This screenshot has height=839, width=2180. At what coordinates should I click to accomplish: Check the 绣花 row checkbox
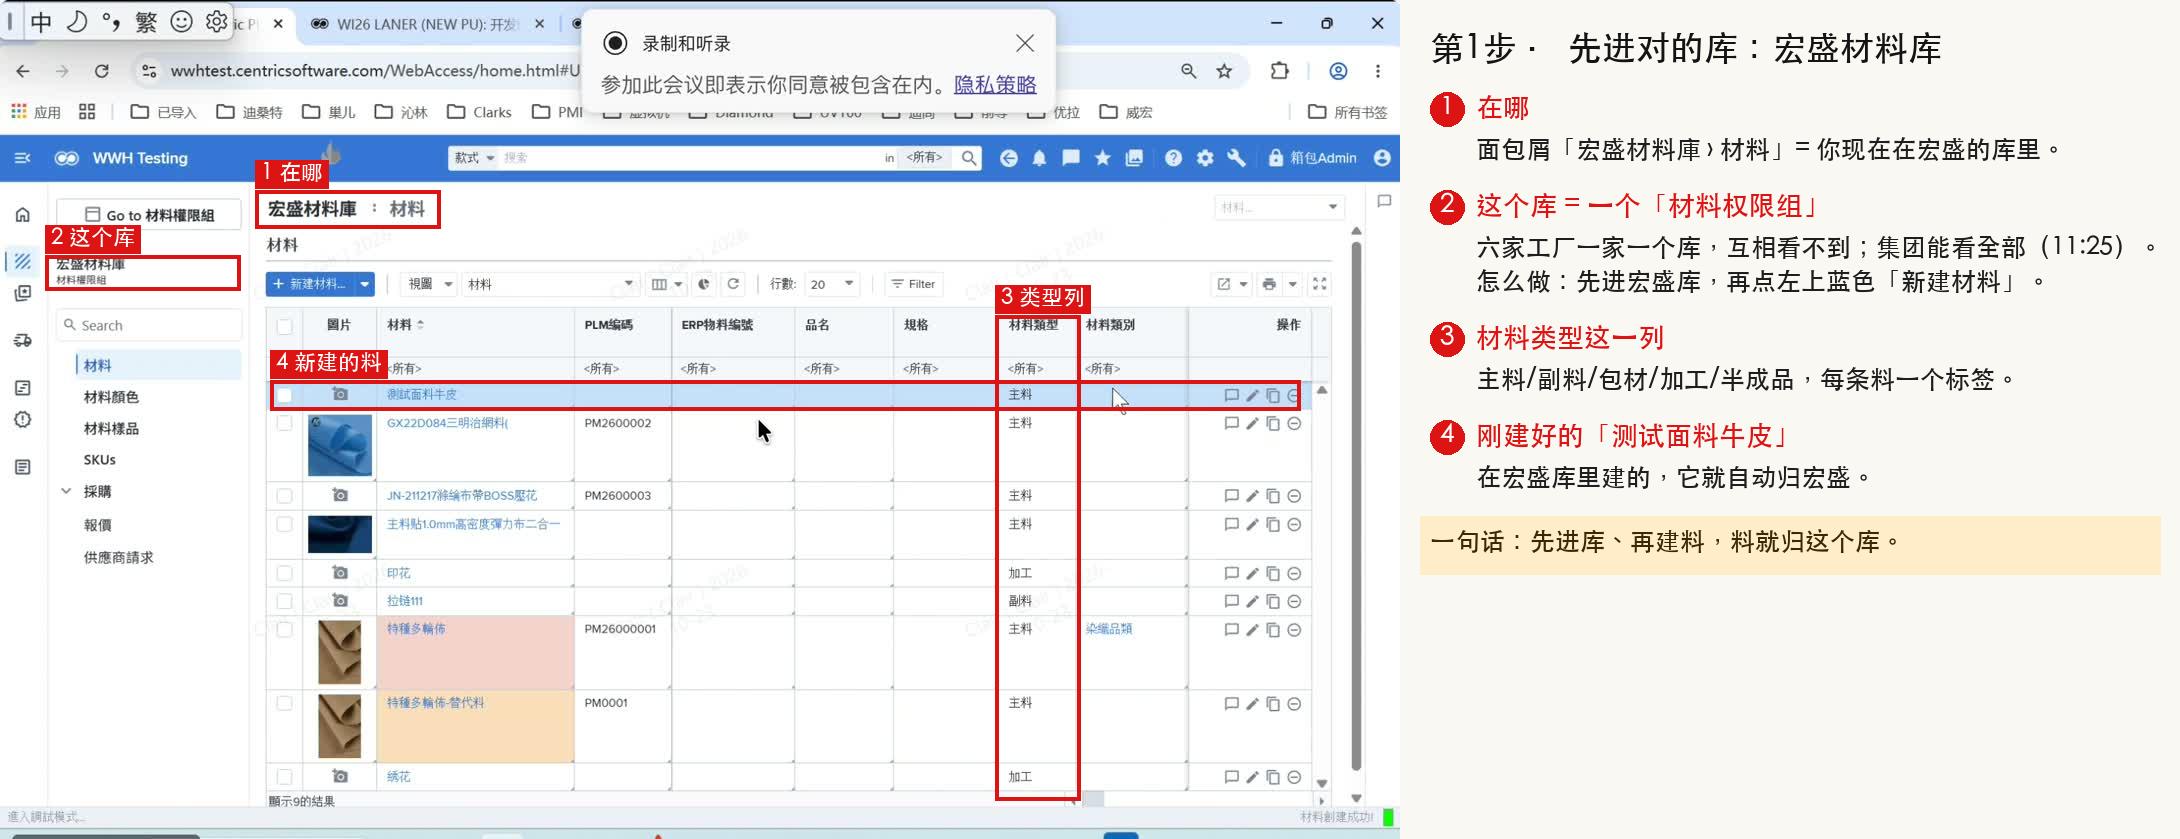pyautogui.click(x=285, y=776)
